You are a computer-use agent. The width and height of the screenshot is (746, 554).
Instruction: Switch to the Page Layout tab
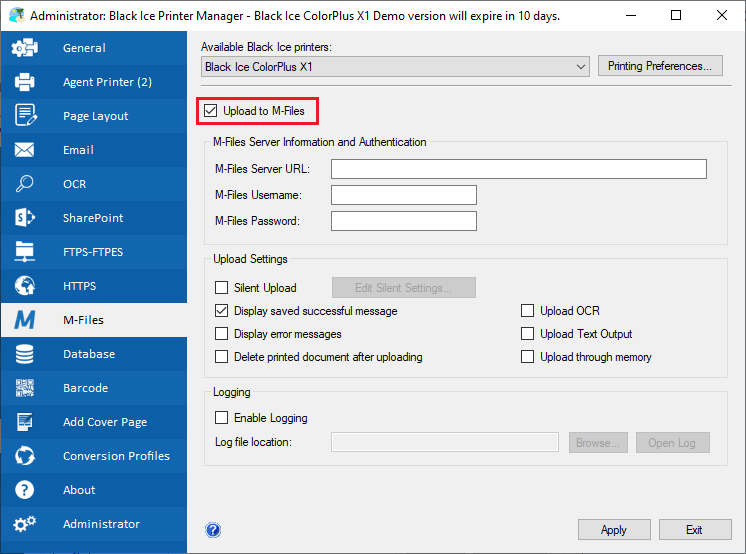pos(95,116)
